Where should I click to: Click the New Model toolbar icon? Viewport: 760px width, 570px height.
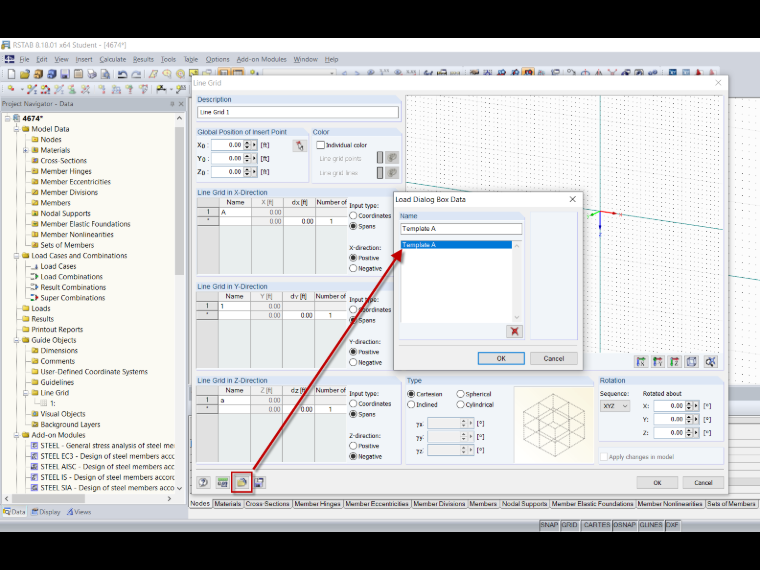[x=11, y=74]
